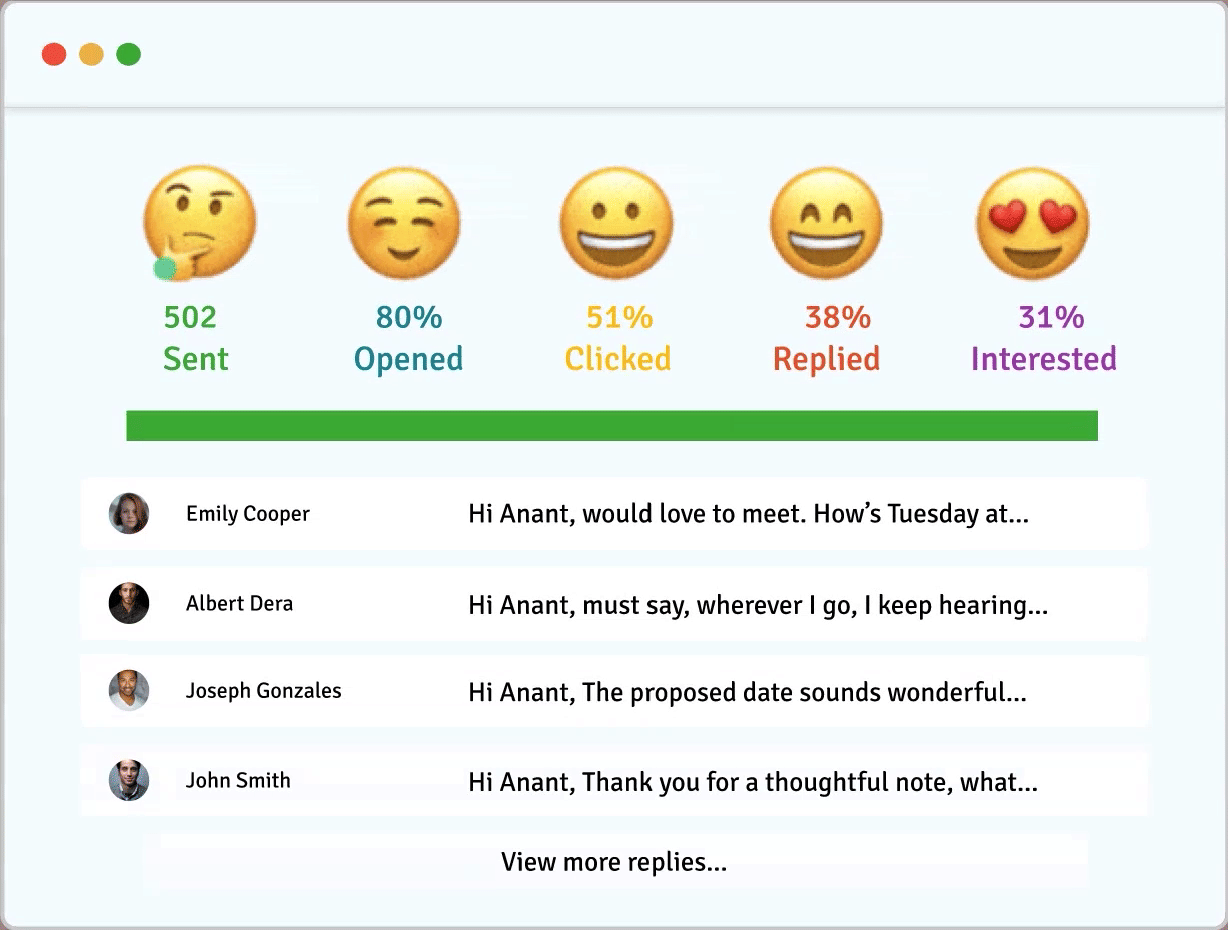Click the thinking face emoji above Sent
1228x930 pixels.
200,222
